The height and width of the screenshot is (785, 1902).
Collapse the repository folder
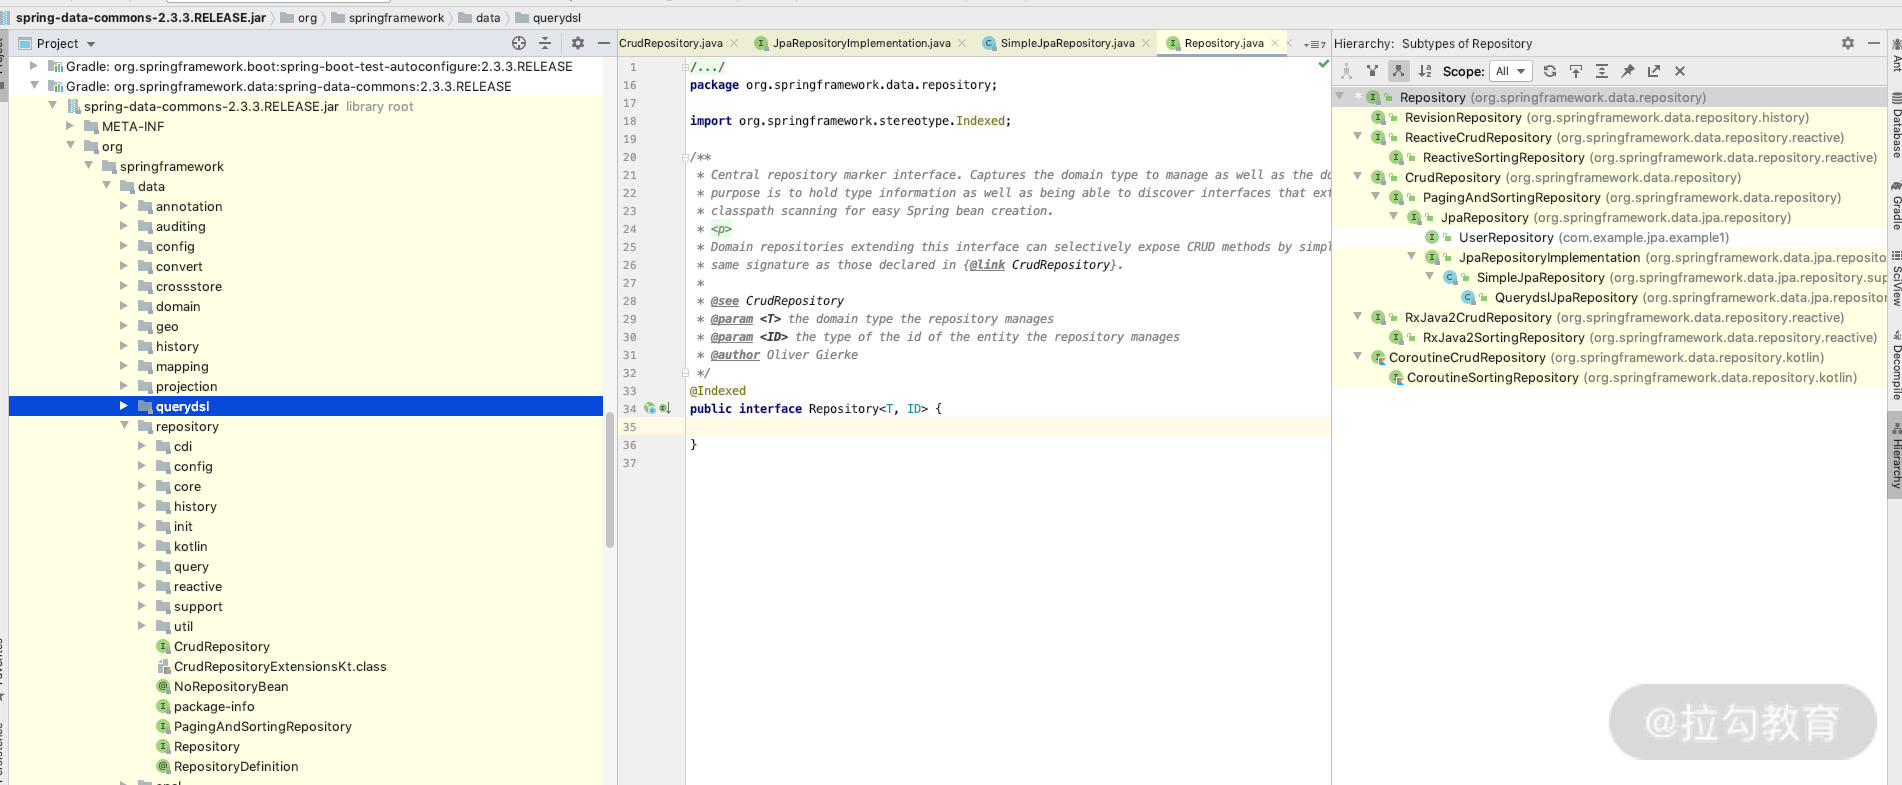pyautogui.click(x=124, y=426)
